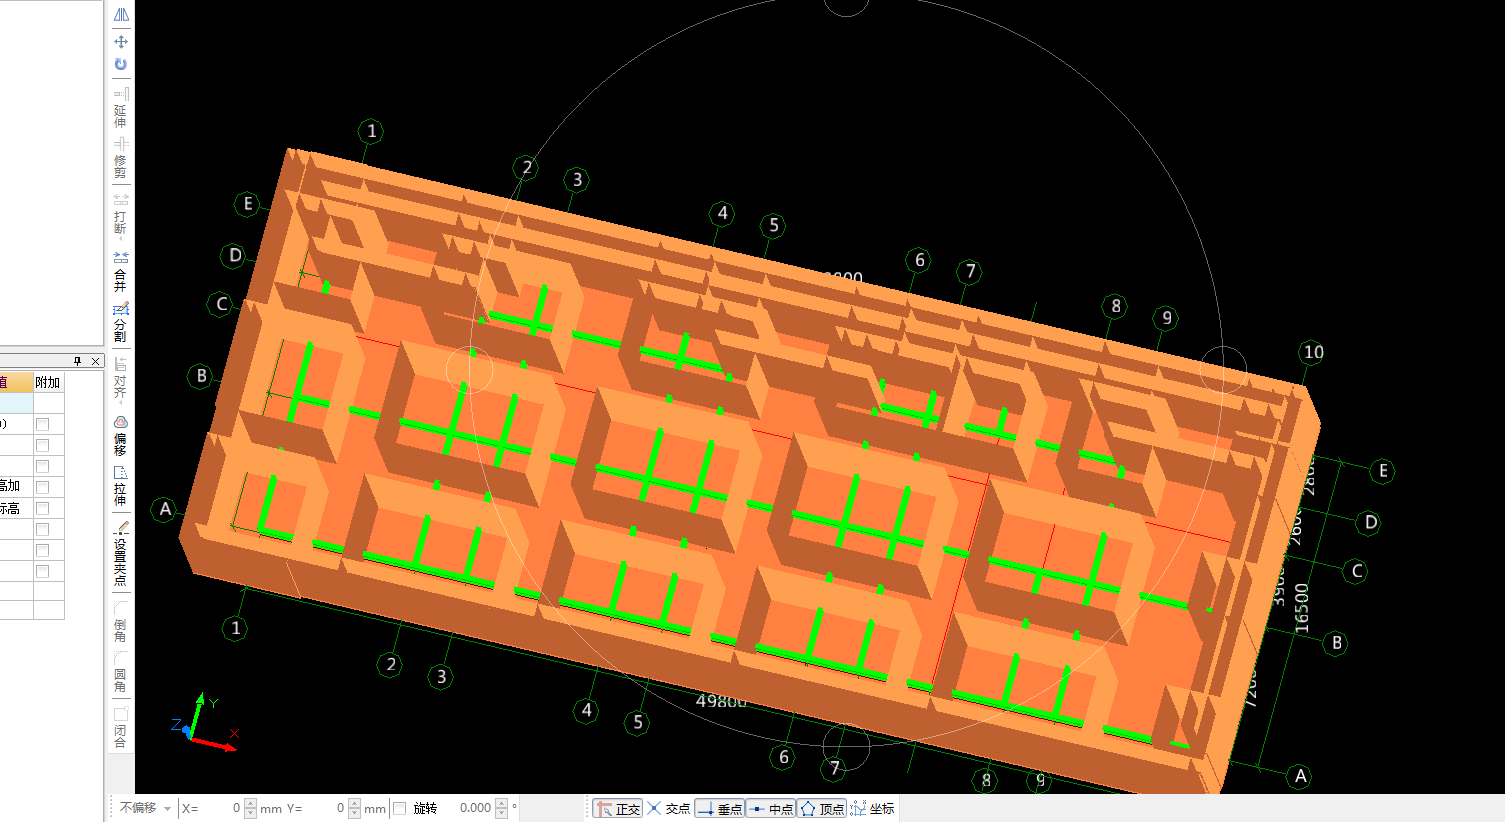Image resolution: width=1505 pixels, height=822 pixels.
Task: Click axis bubble 10 in the viewport
Action: (1313, 352)
